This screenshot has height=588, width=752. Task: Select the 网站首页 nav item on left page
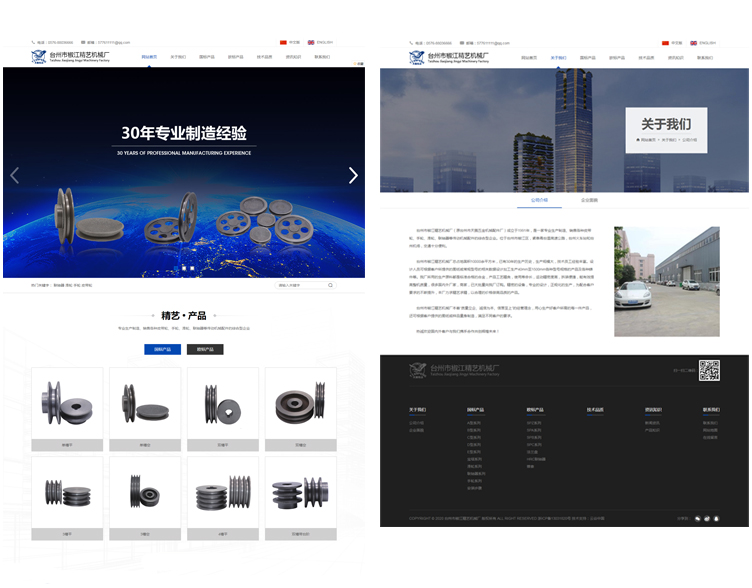pos(149,57)
